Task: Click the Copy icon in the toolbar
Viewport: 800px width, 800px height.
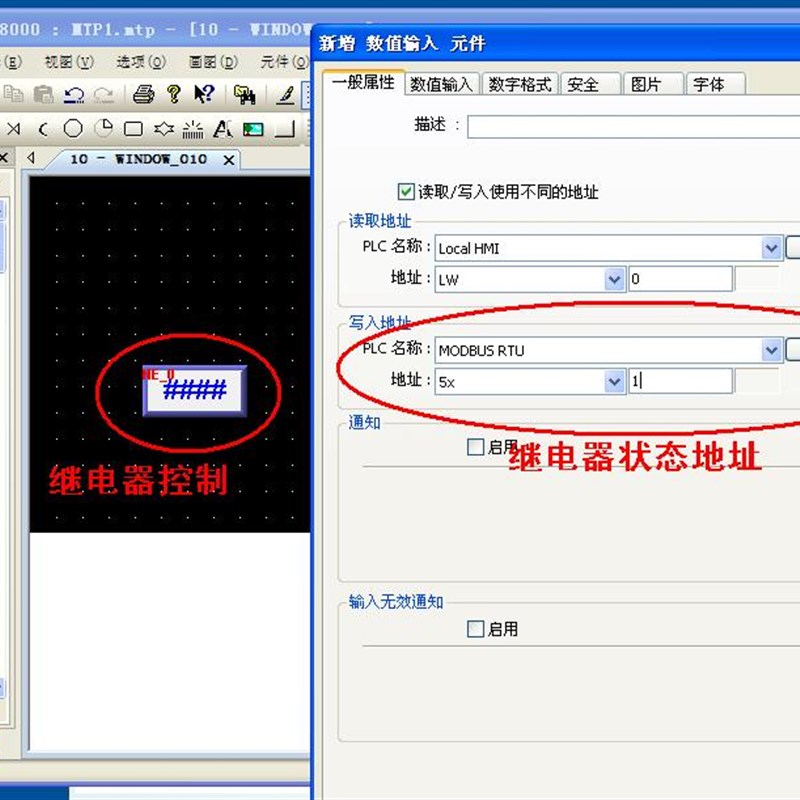Action: click(13, 94)
